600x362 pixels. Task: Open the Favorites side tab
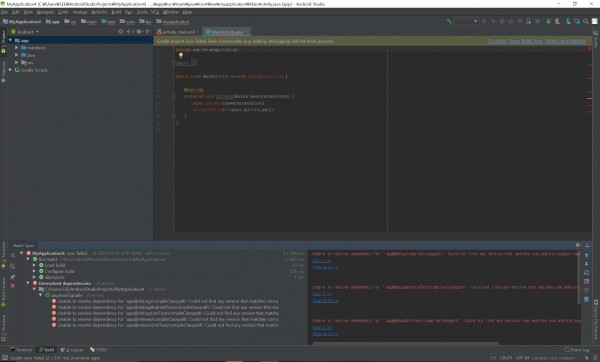click(3, 254)
